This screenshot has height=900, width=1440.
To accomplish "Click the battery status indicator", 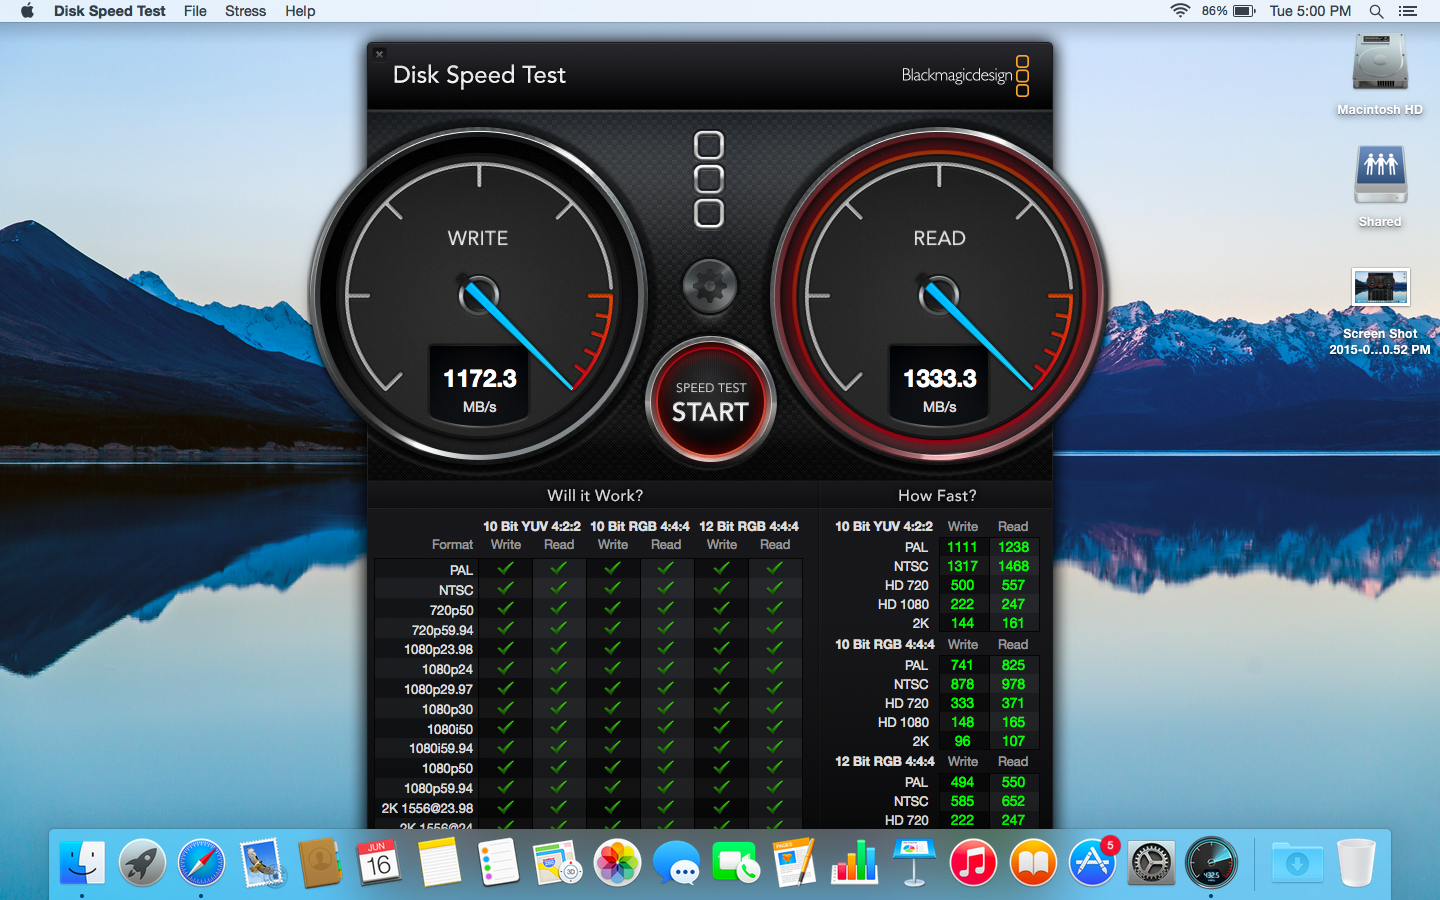I will click(1229, 11).
